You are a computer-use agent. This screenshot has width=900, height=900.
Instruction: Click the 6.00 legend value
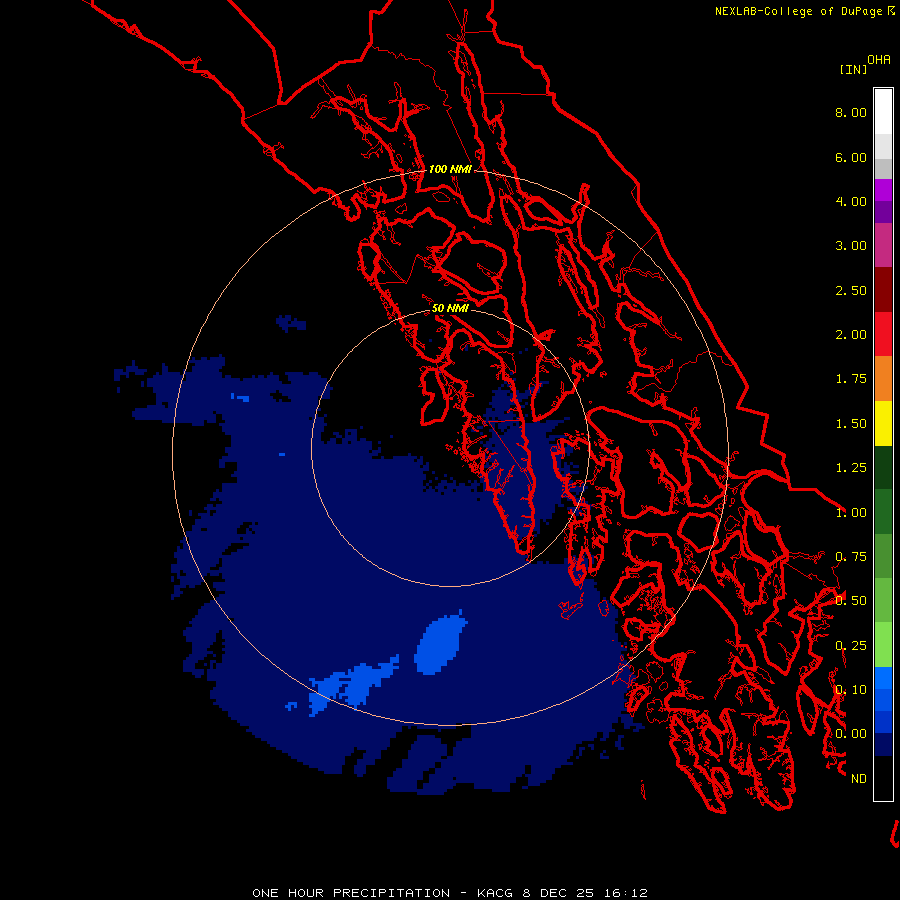point(851,157)
